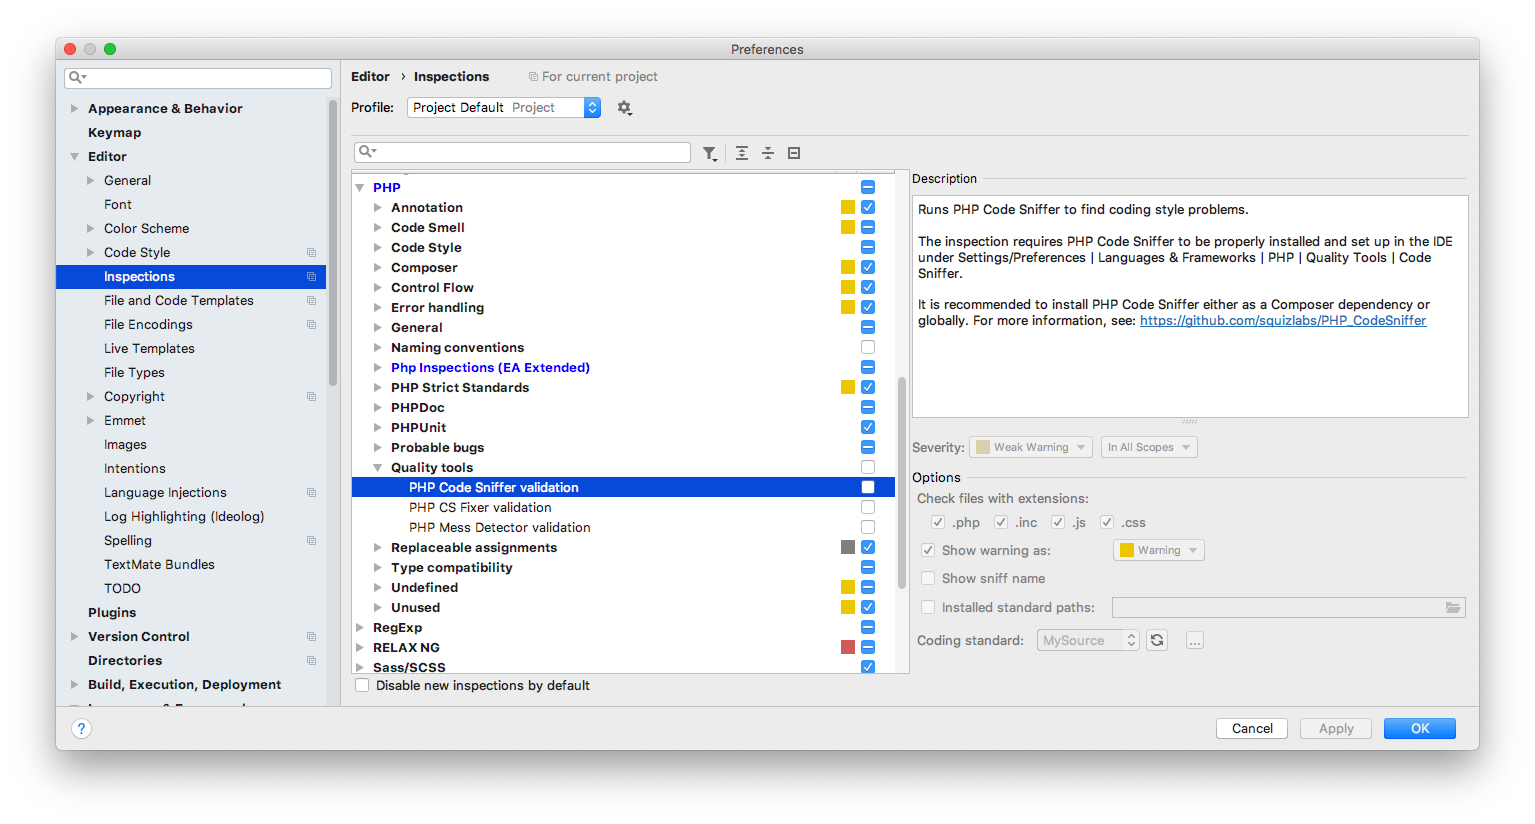Enable the PHP Mess Detector validation checkbox
1535x824 pixels.
pyautogui.click(x=868, y=527)
